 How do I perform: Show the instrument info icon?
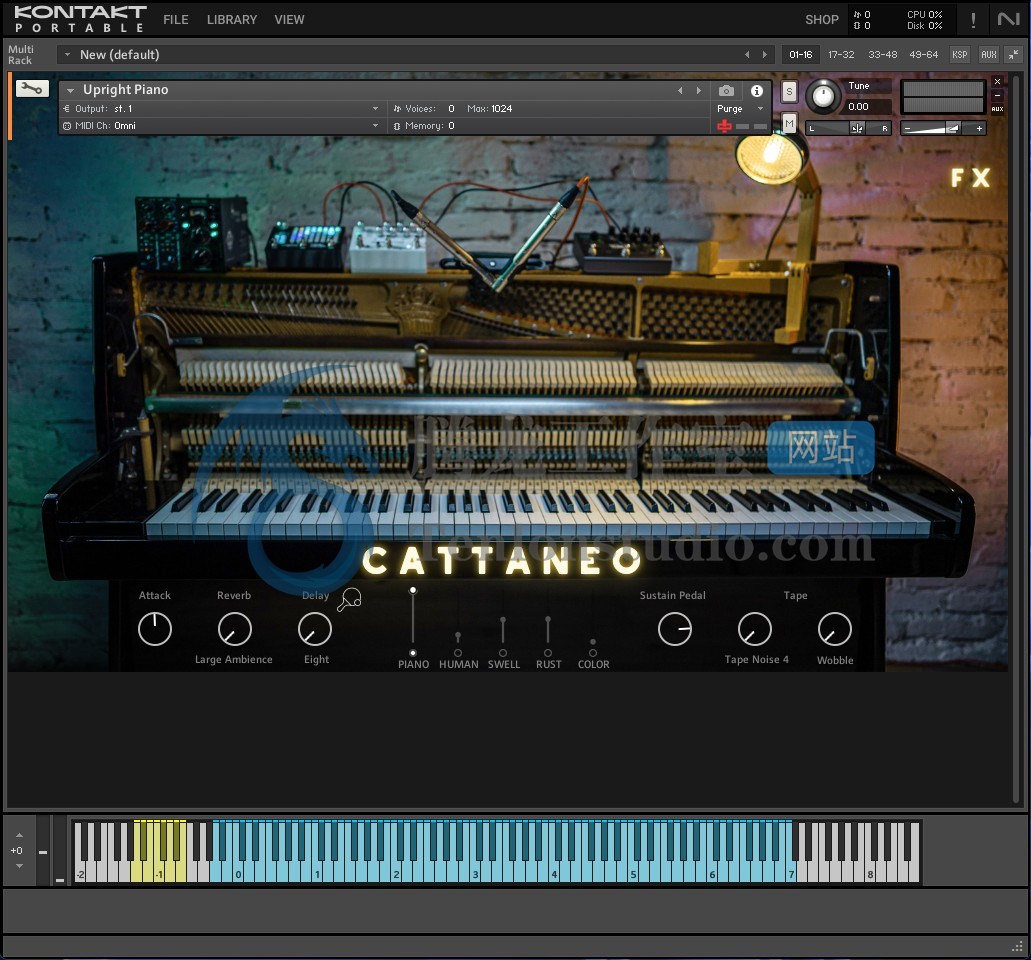pyautogui.click(x=757, y=91)
